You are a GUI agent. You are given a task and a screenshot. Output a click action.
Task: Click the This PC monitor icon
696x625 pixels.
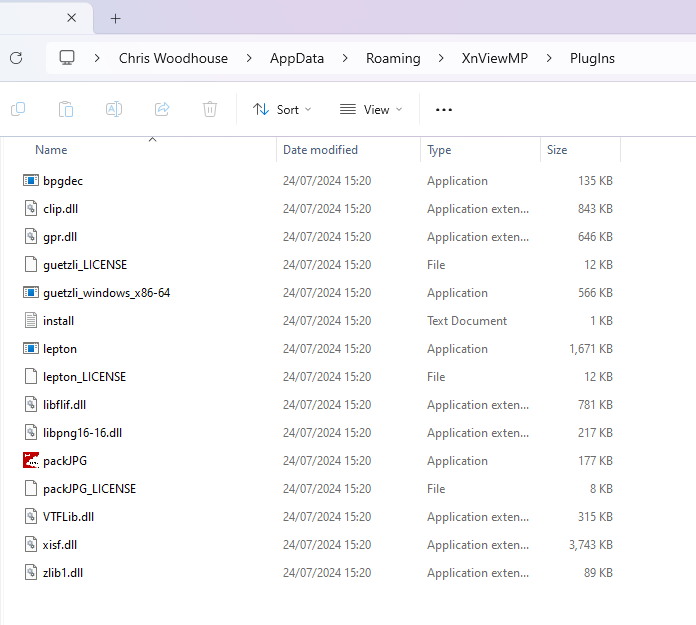(67, 58)
